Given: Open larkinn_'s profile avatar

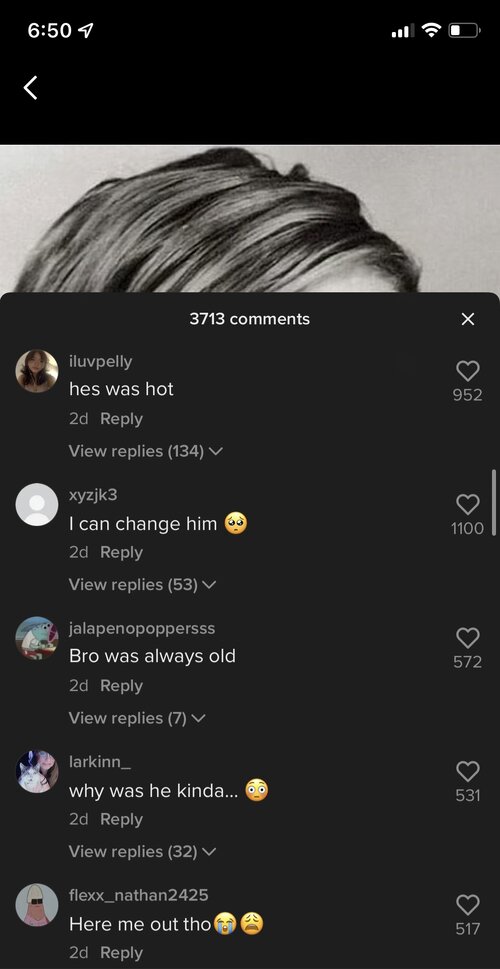Looking at the screenshot, I should [x=36, y=771].
